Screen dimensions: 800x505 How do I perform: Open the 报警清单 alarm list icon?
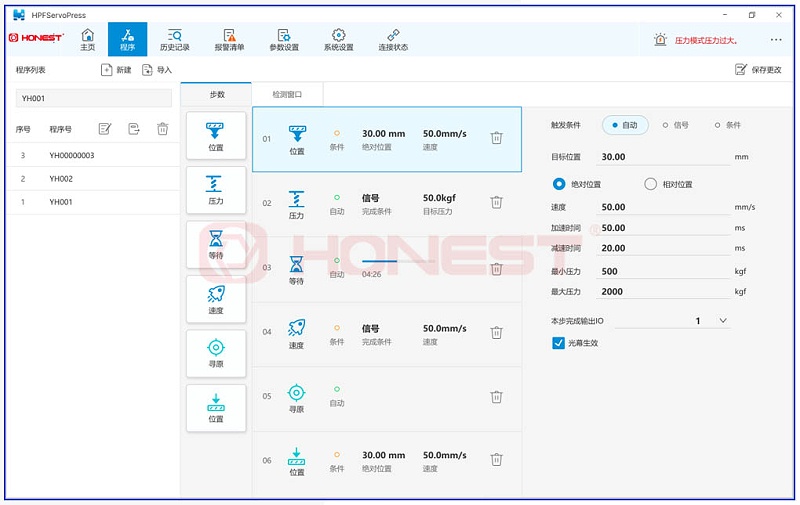tap(229, 39)
